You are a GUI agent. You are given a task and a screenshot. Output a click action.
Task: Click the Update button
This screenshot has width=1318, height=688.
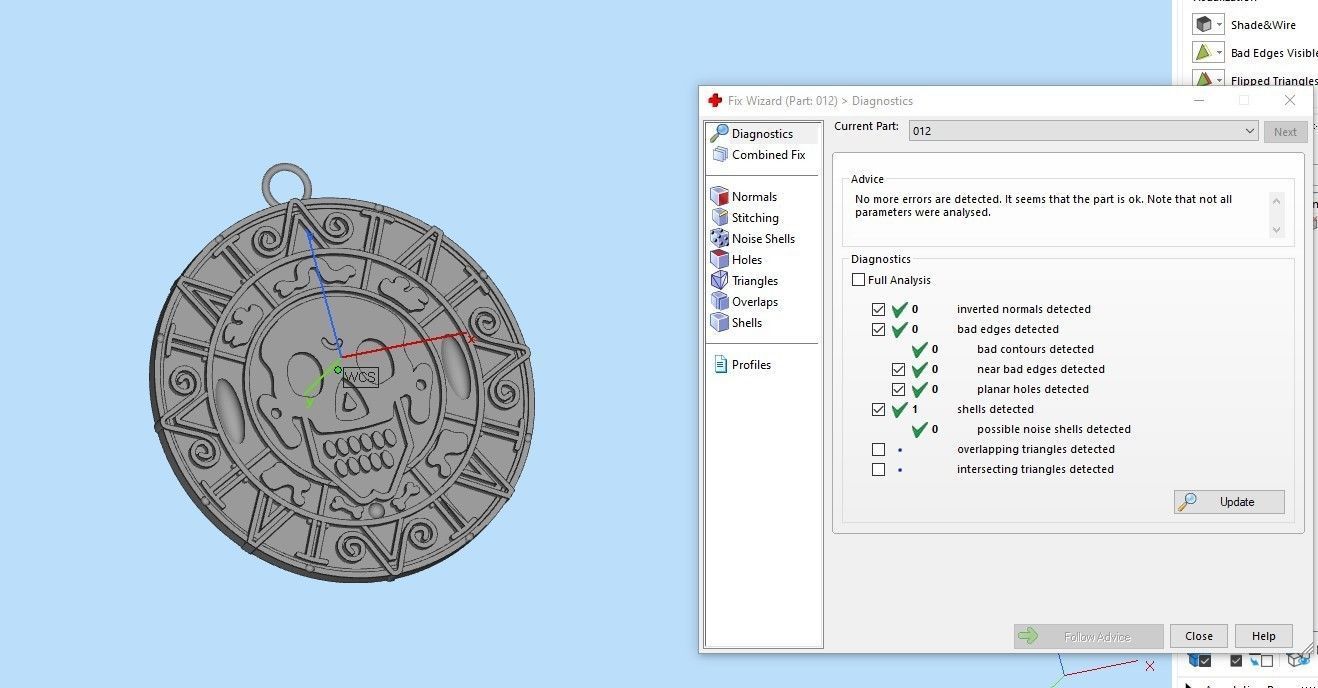pos(1229,502)
